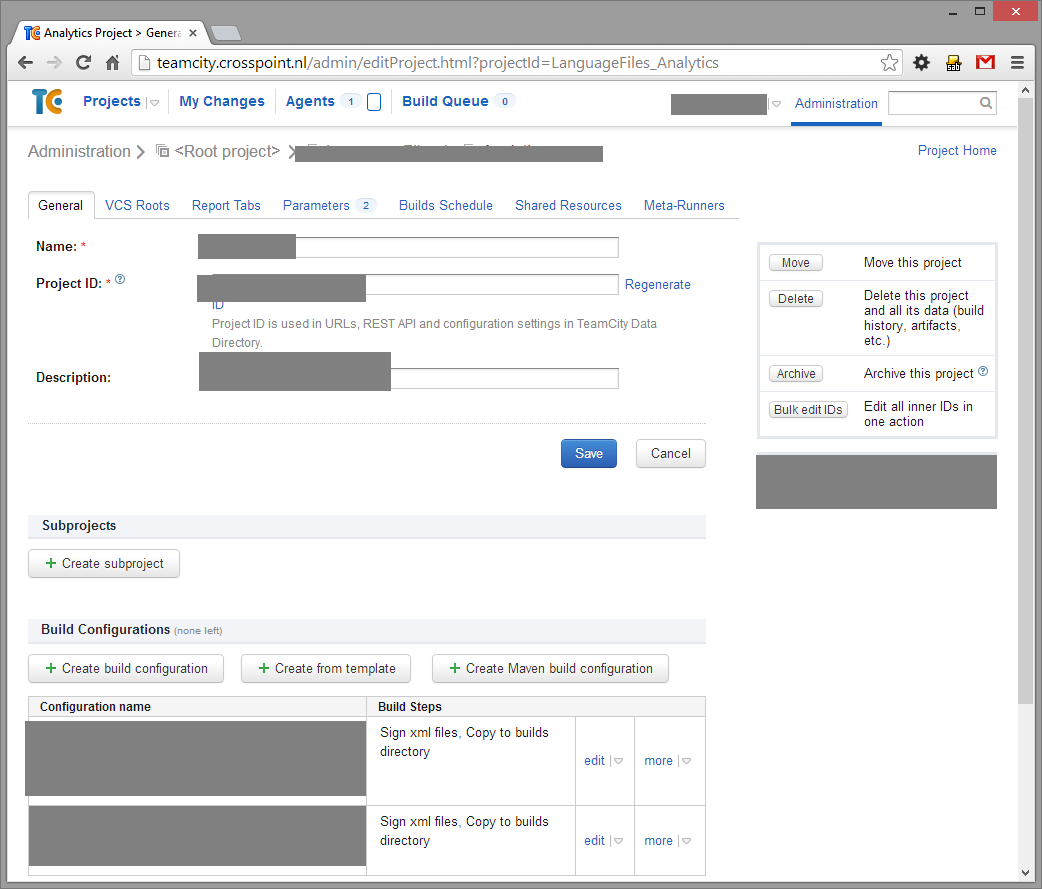Reload the page with refresh icon
Screen dimensions: 1042x889
(x=84, y=62)
